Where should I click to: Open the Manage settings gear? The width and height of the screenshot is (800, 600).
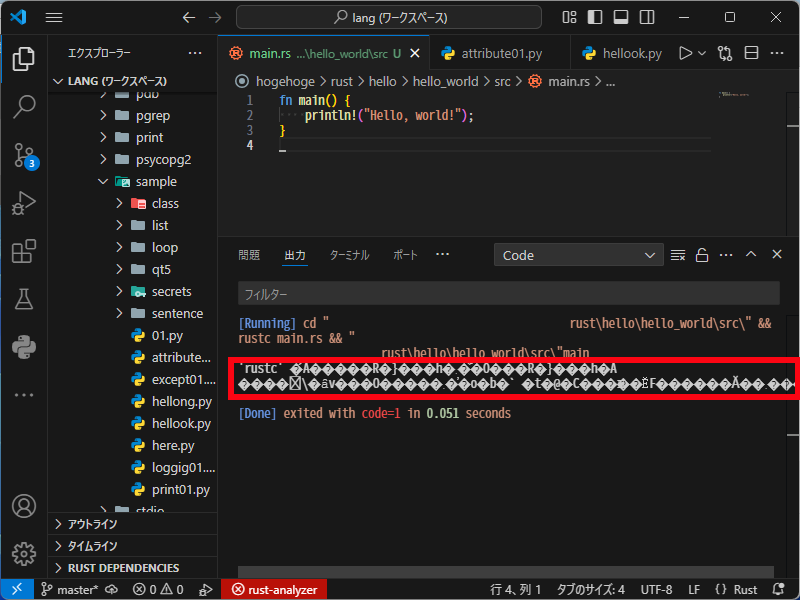pyautogui.click(x=23, y=554)
